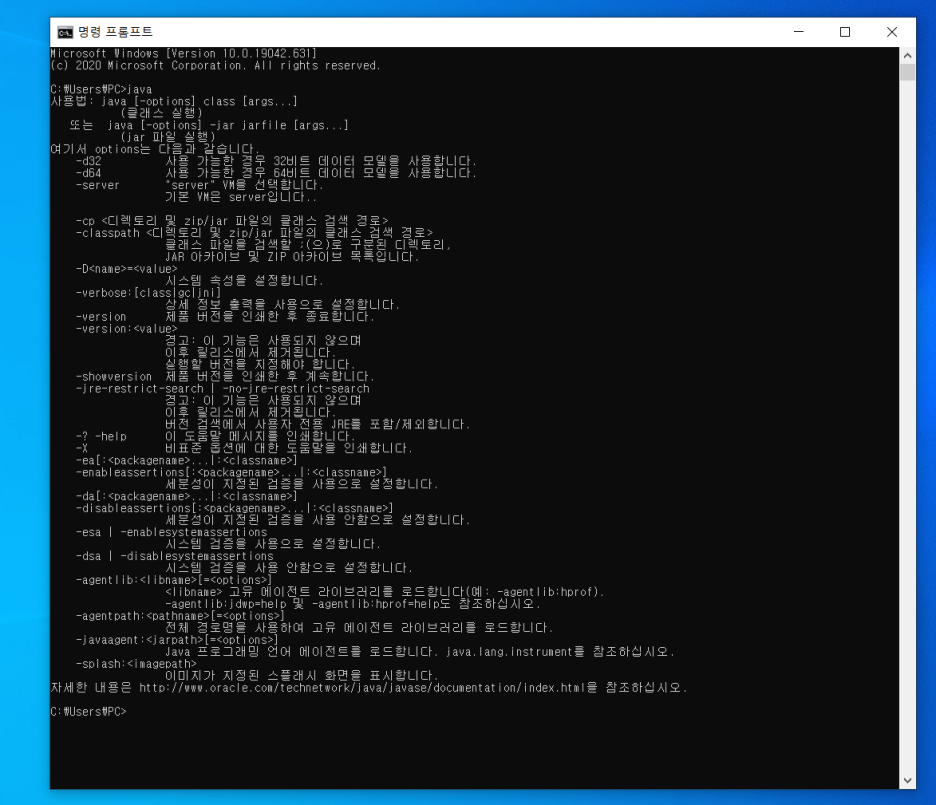Click the '-X' option text
Viewport: 936px width, 805px height.
point(82,448)
